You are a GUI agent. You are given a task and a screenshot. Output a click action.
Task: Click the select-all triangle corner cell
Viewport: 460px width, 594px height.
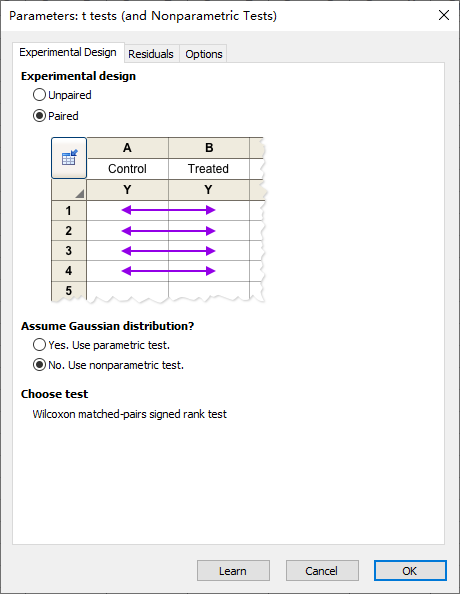(69, 190)
